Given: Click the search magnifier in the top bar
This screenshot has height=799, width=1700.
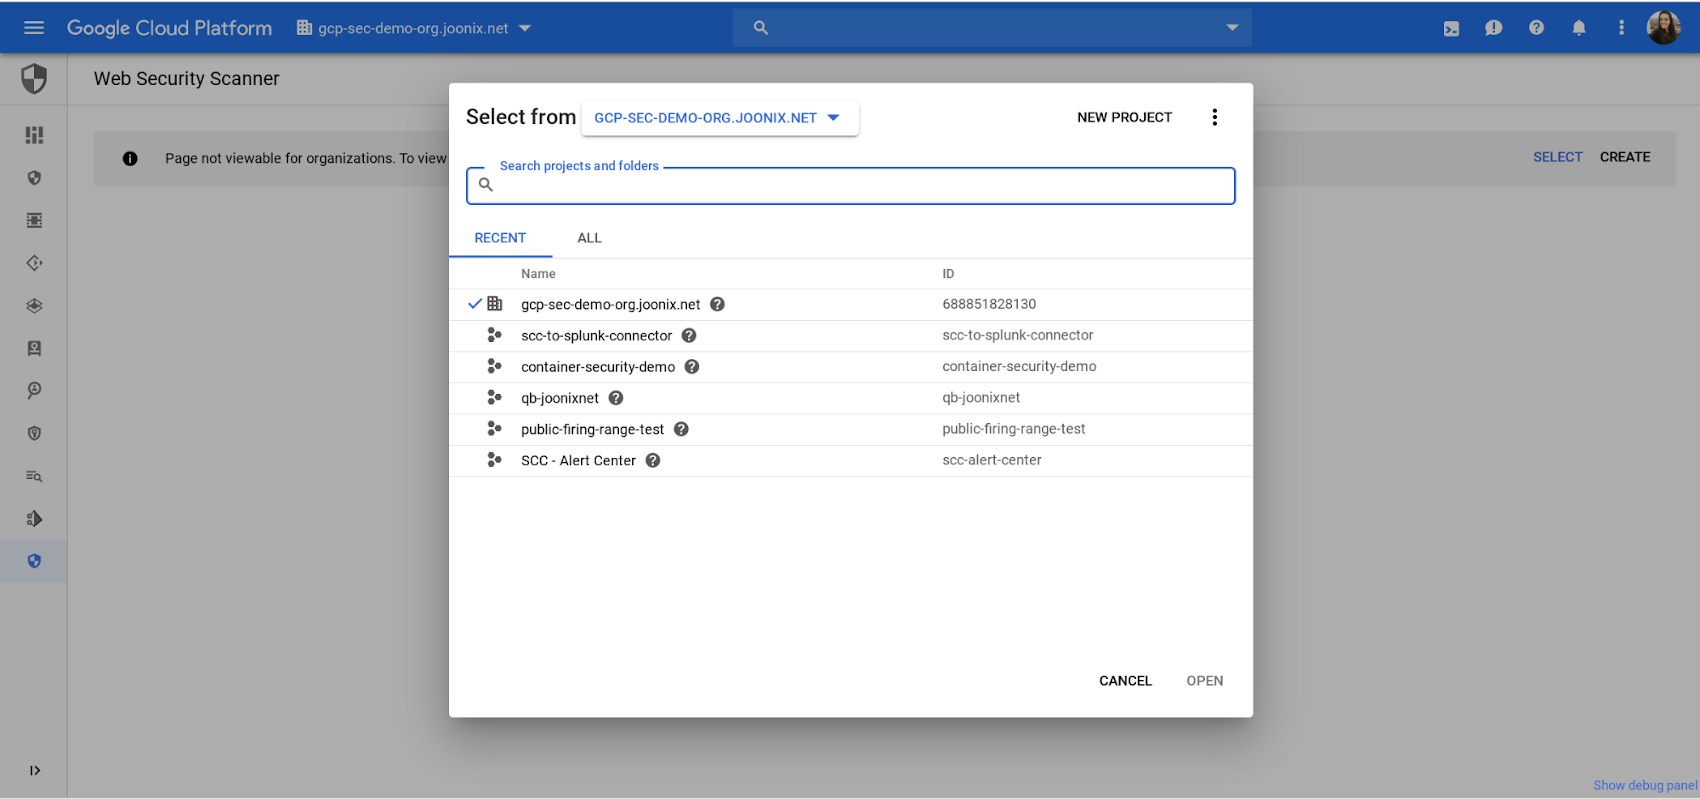Looking at the screenshot, I should click(761, 28).
